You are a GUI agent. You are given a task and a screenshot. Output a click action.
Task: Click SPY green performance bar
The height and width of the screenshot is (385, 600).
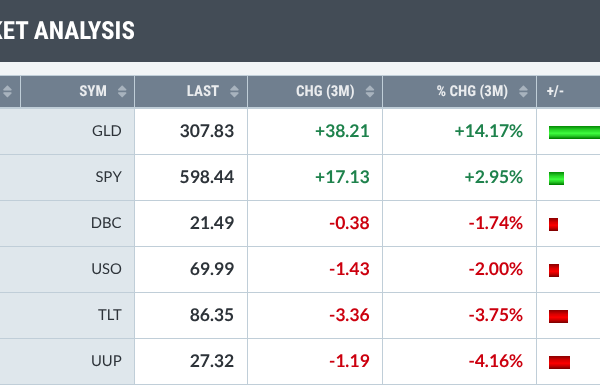[x=556, y=178]
